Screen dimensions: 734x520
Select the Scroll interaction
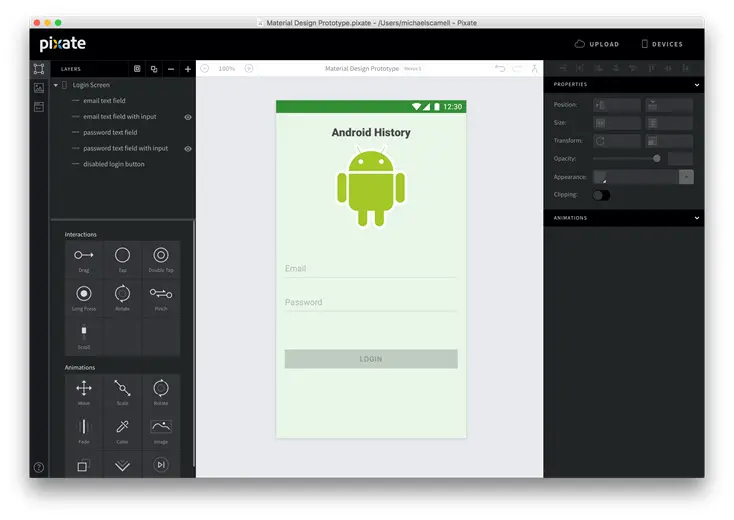pos(84,337)
